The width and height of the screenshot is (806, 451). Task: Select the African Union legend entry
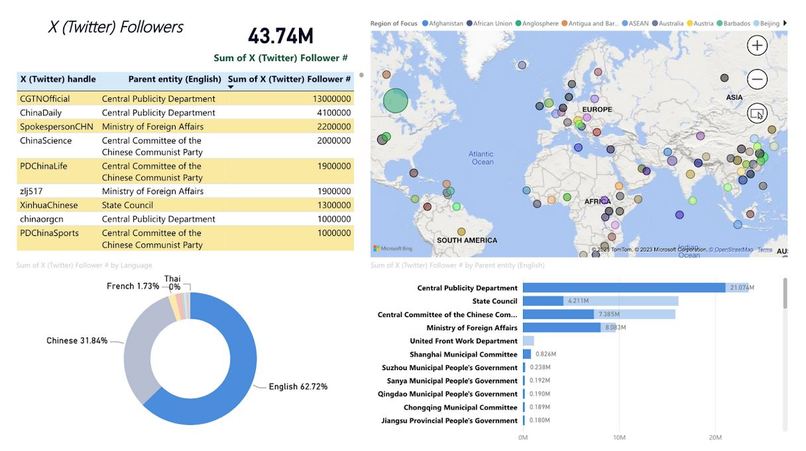click(489, 23)
